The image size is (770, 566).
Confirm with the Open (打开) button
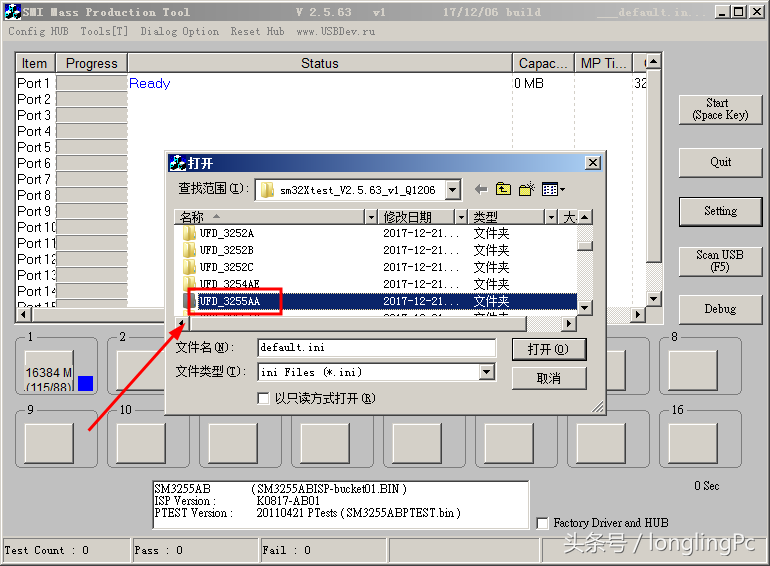(x=549, y=349)
